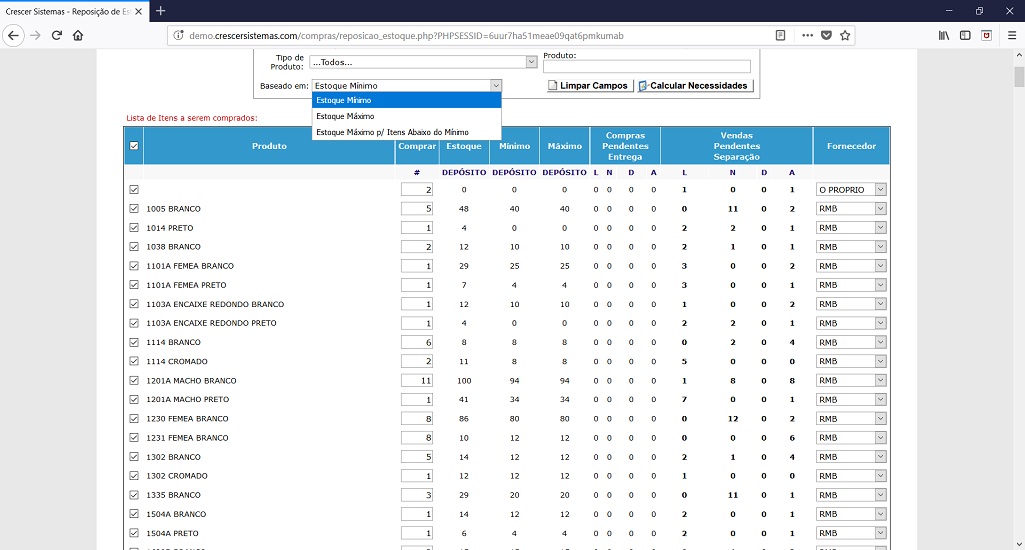Screen dimensions: 1025x550
Task: Toggle the select-all checkbox in table header
Action: pyautogui.click(x=134, y=146)
